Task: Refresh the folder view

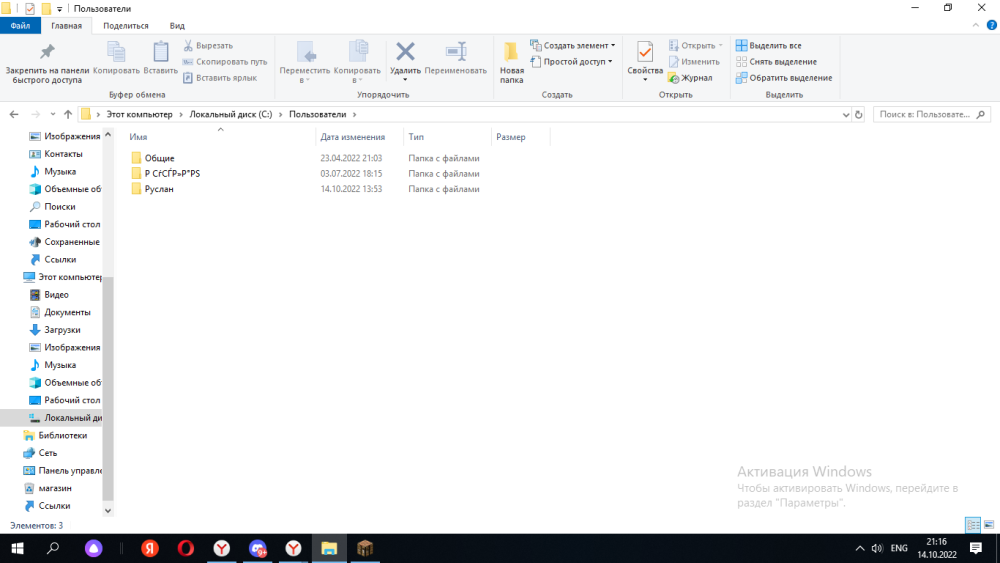Action: click(x=858, y=115)
